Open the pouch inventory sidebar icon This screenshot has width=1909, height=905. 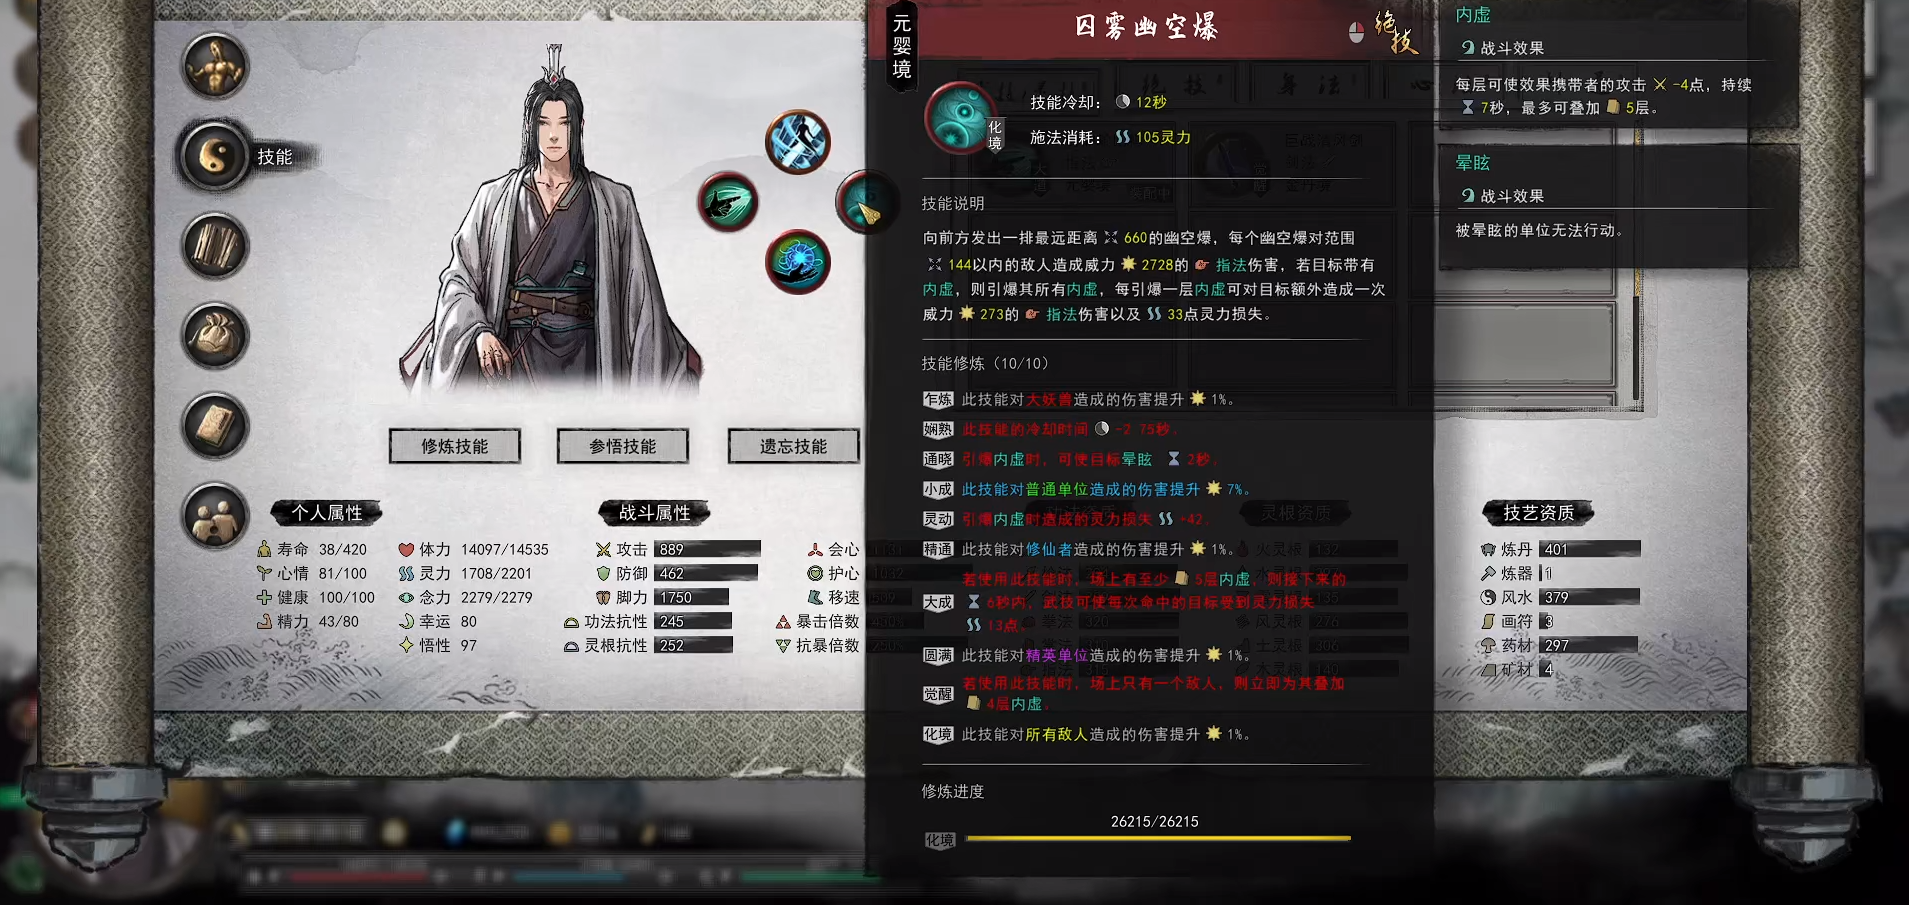coord(215,336)
